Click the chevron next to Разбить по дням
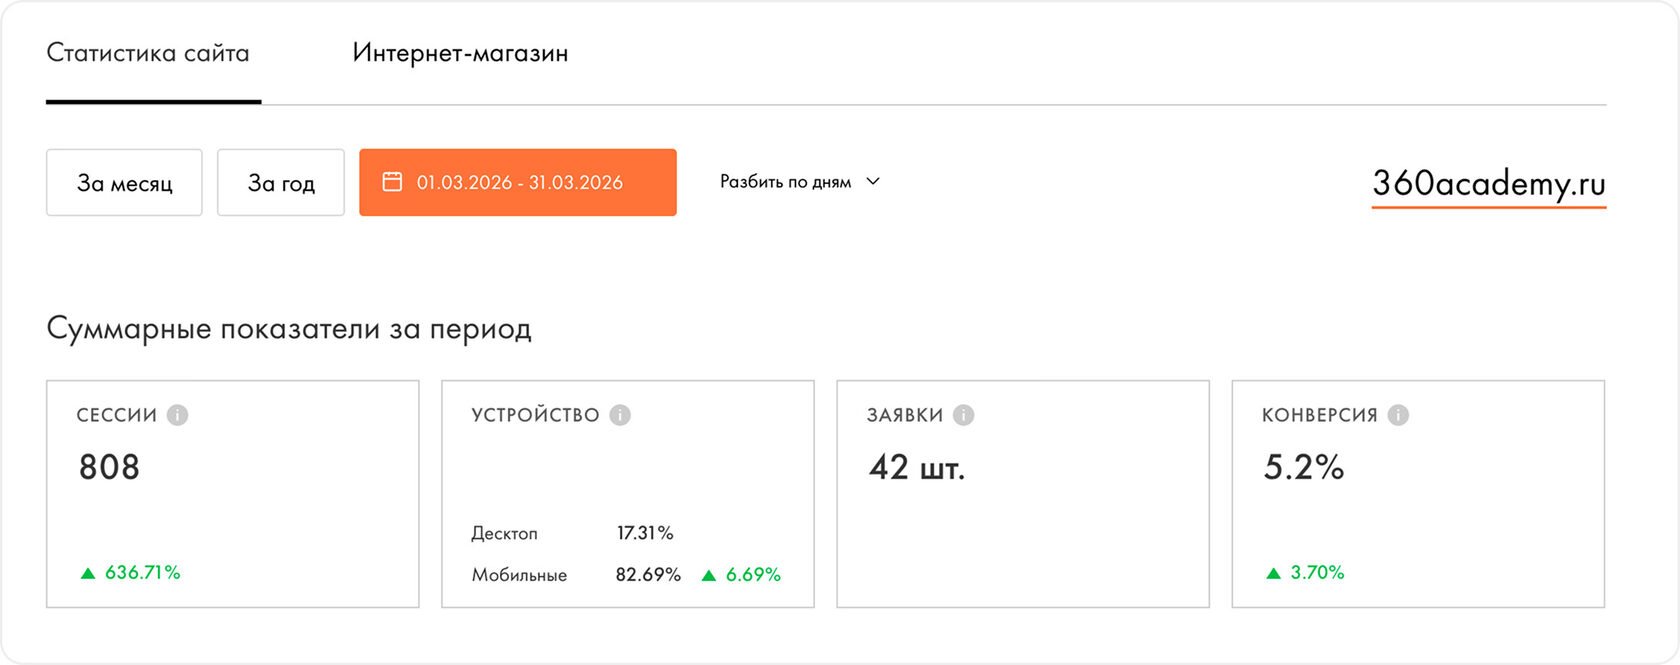Screen dimensions: 1680x665 [873, 182]
